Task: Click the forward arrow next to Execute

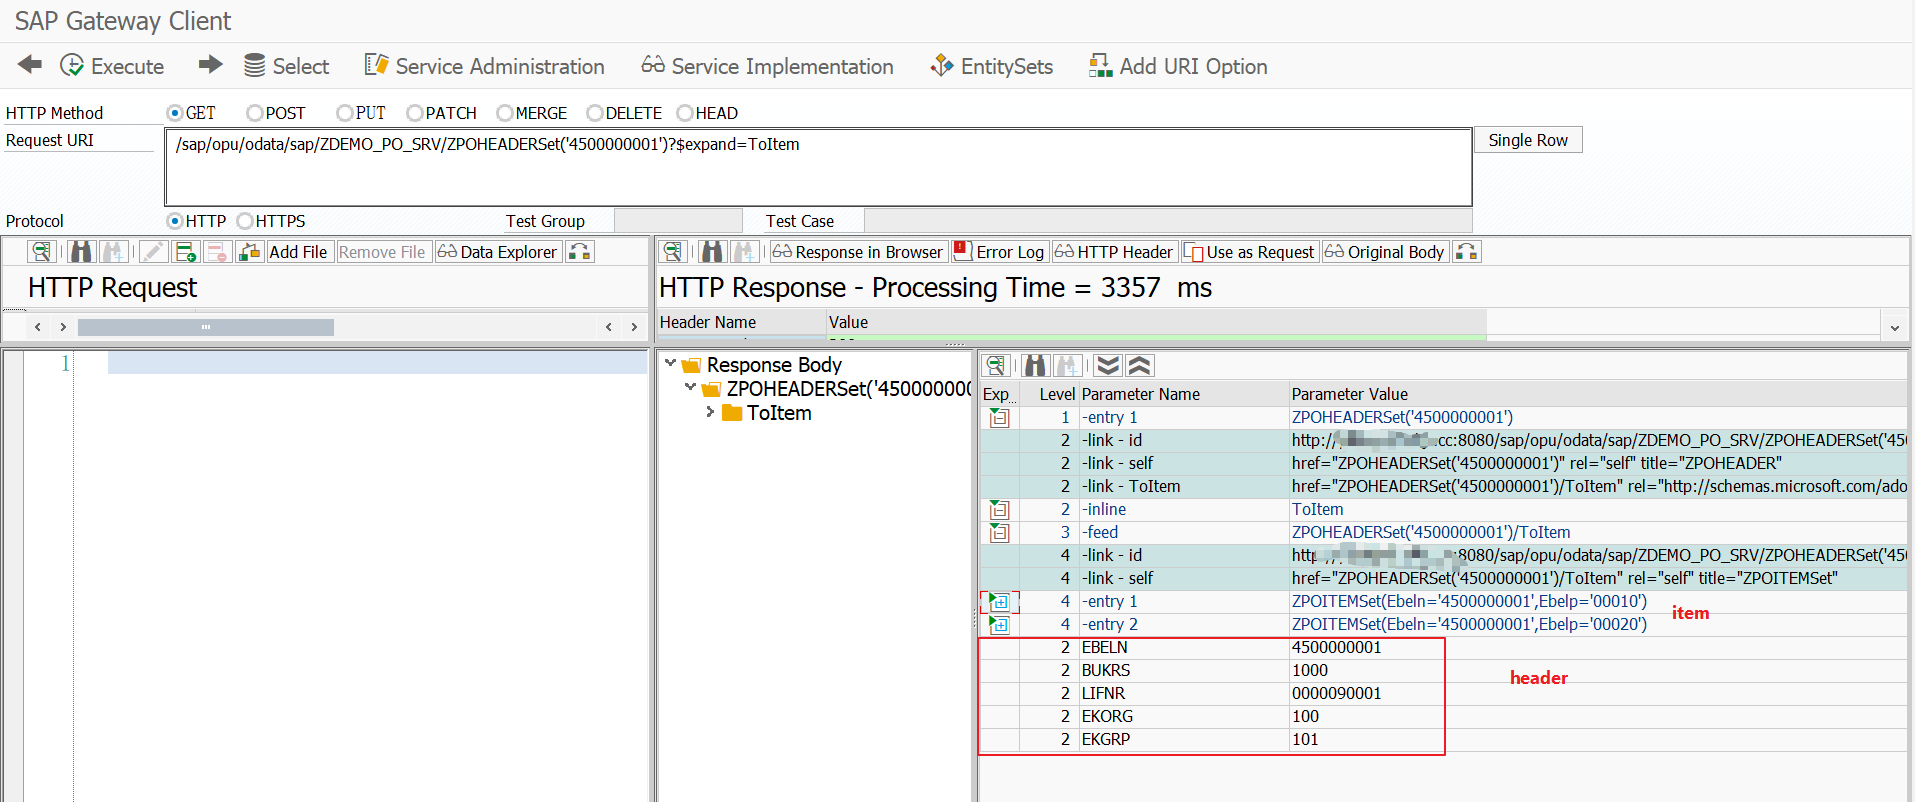Action: point(210,65)
